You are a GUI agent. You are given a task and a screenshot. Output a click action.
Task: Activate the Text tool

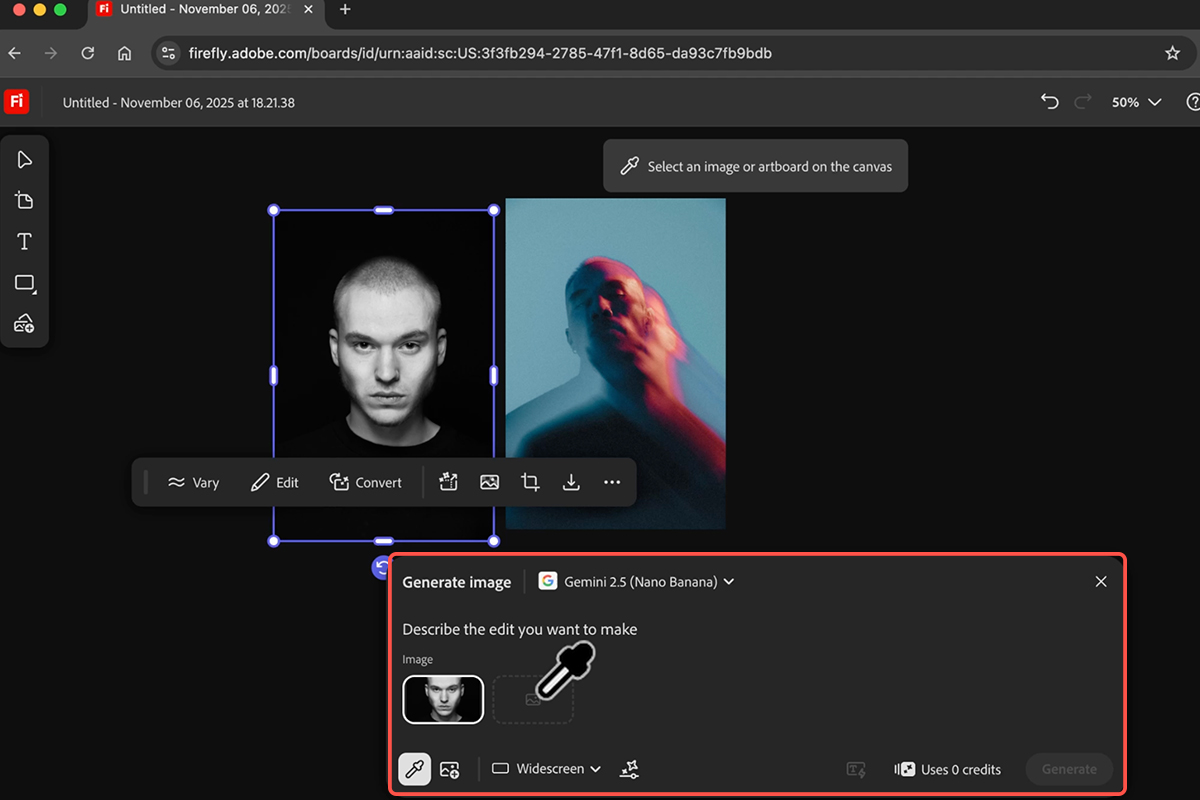point(25,242)
